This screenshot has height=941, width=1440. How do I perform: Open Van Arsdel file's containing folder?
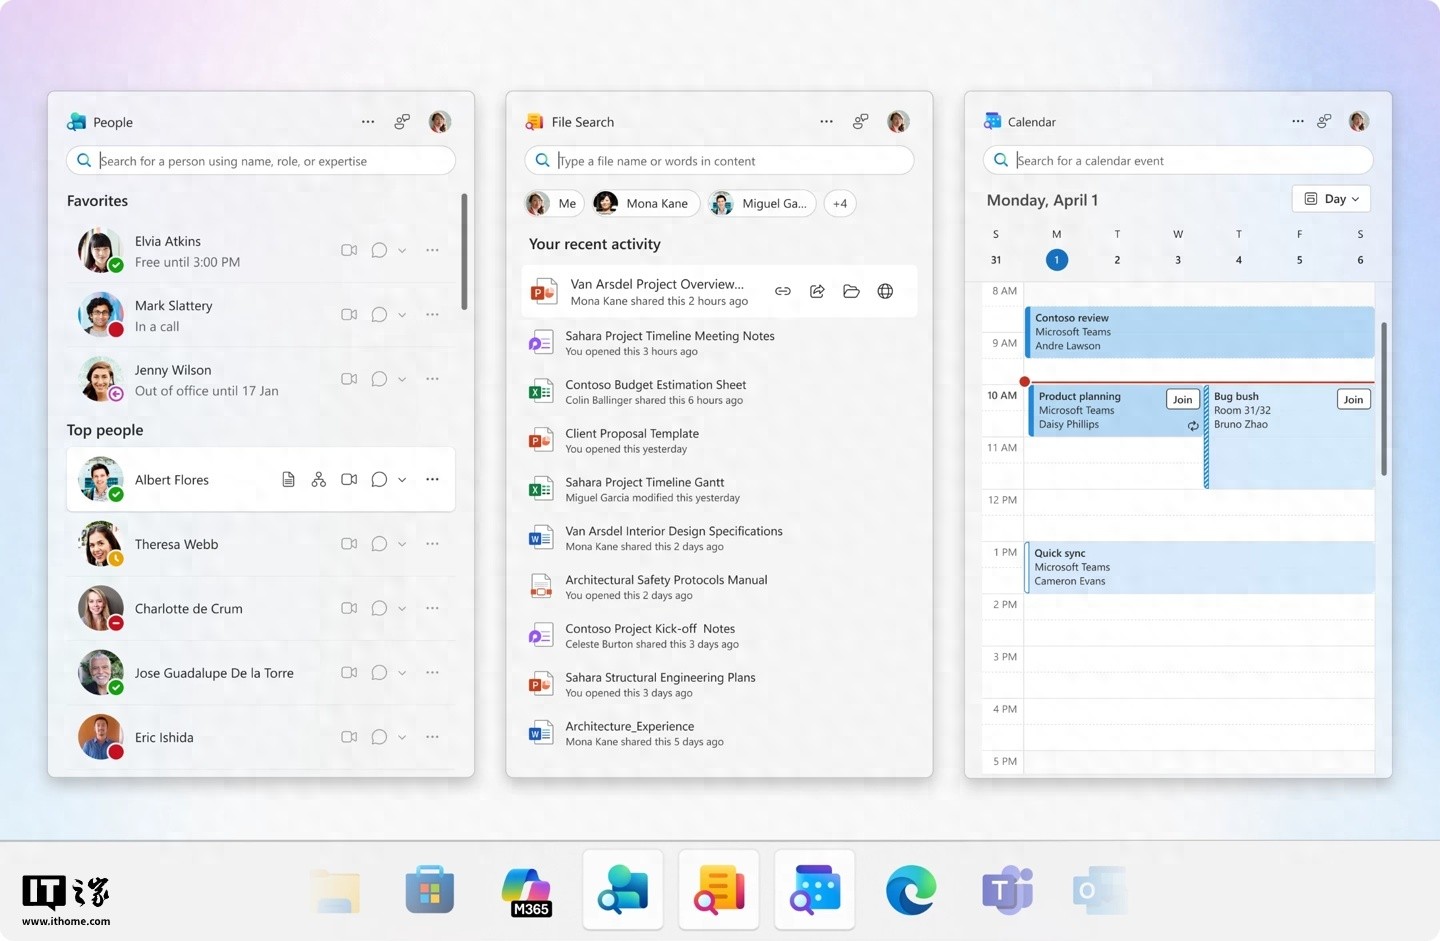851,291
